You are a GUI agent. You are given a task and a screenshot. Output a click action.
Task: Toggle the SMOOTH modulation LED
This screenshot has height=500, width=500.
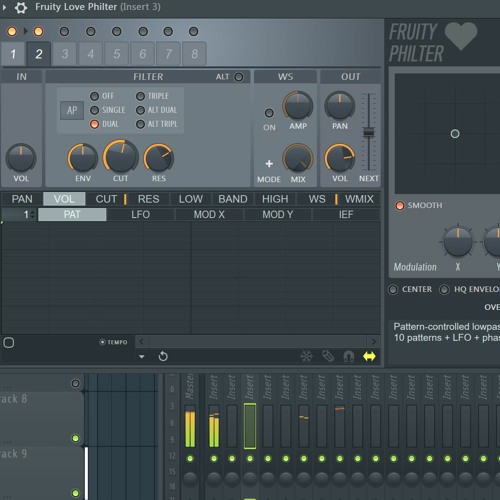(x=400, y=205)
